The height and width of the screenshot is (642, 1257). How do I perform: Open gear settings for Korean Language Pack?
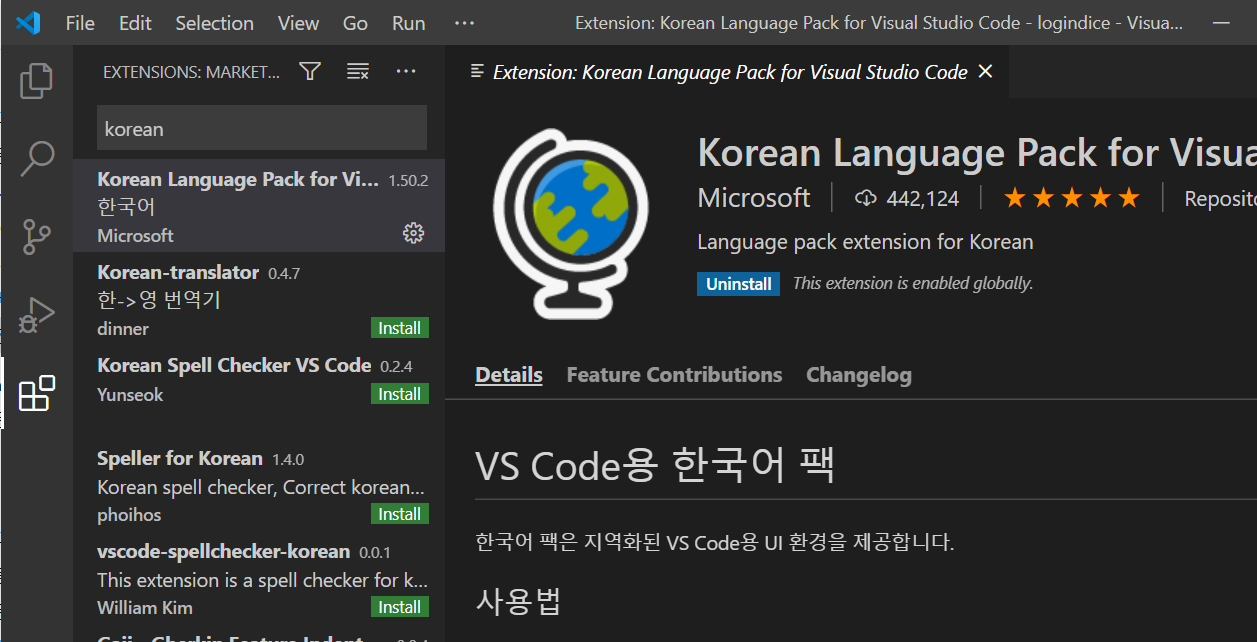pos(413,233)
